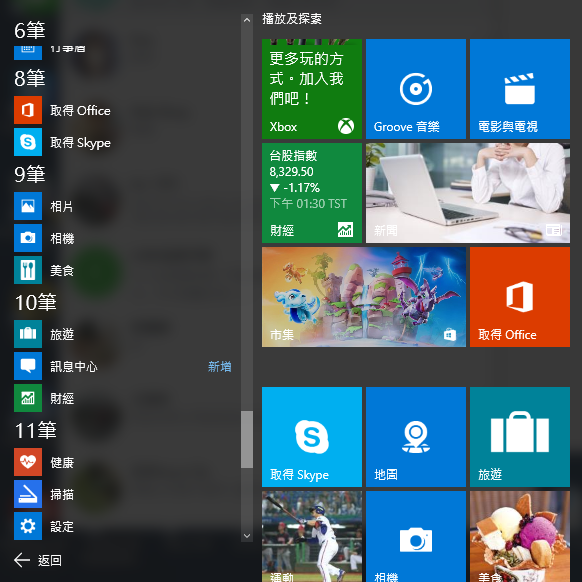This screenshot has height=582, width=582.
Task: Open the 運動 sports baseball tile
Action: click(x=312, y=536)
